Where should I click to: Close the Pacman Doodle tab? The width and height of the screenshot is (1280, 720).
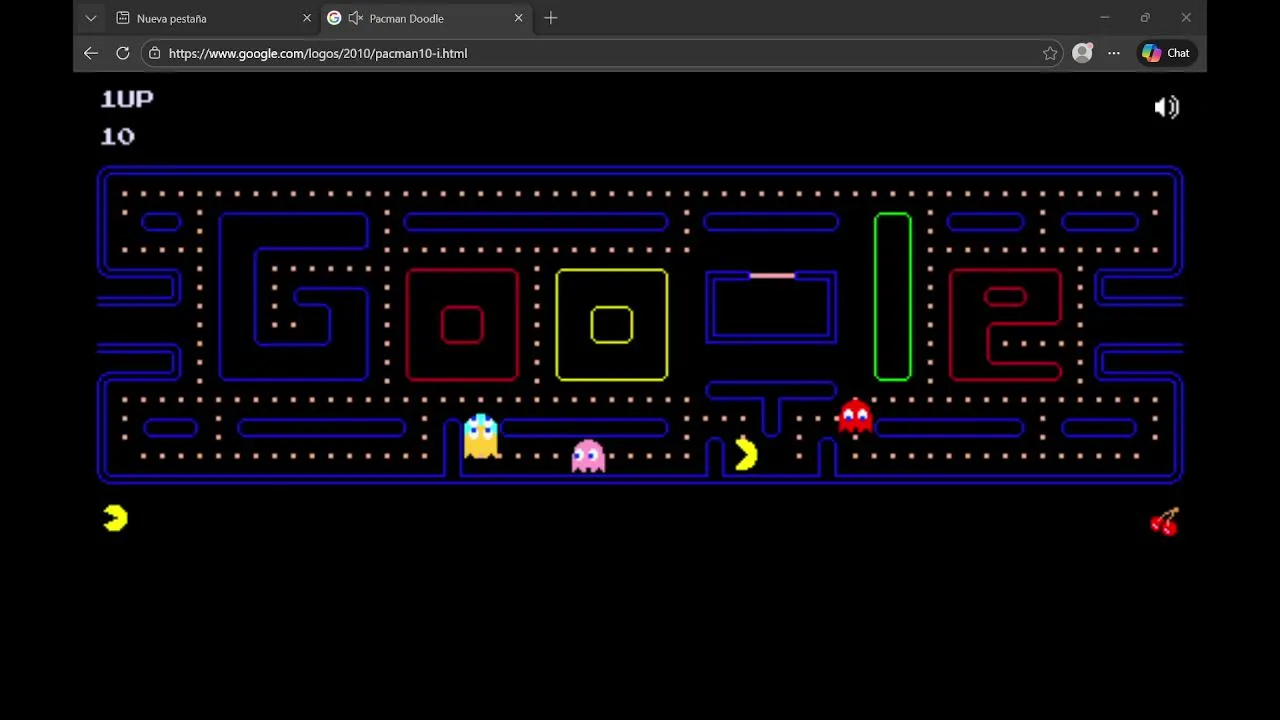click(x=518, y=18)
